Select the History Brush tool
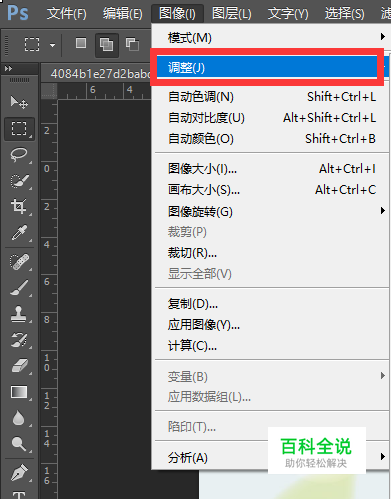 pos(19,340)
